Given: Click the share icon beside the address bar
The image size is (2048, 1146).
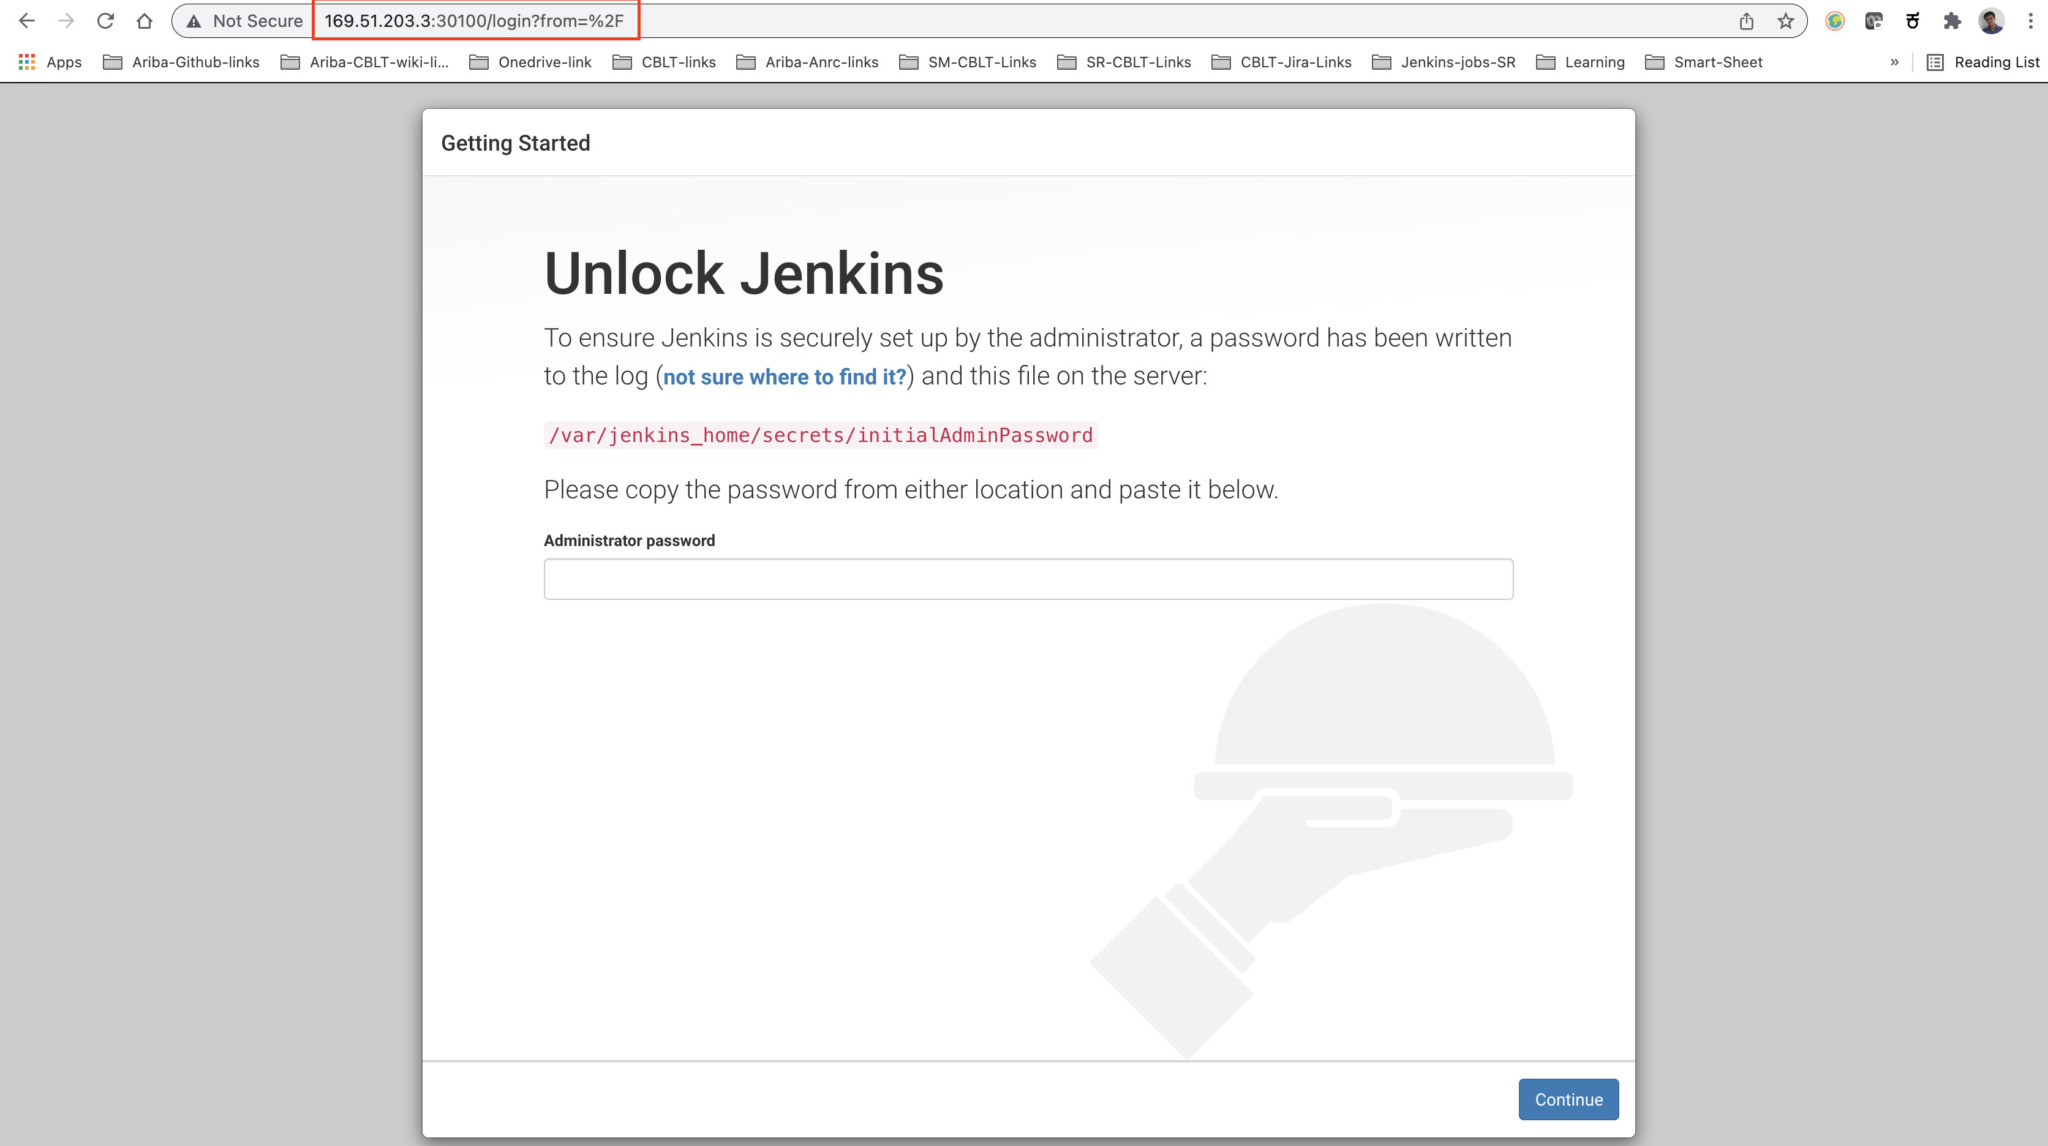Looking at the screenshot, I should 1747,20.
